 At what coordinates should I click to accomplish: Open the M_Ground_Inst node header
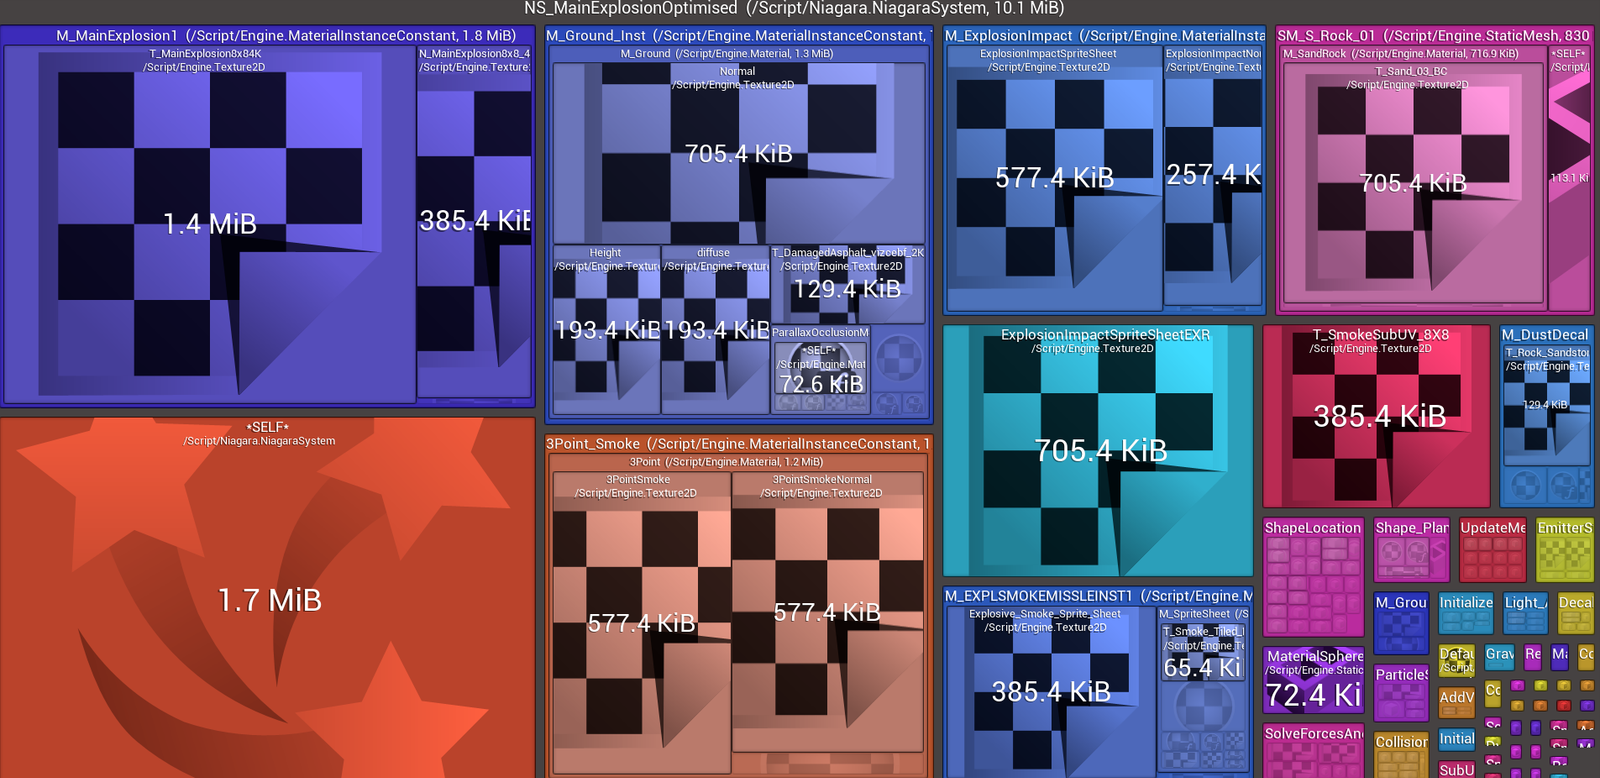coord(739,35)
